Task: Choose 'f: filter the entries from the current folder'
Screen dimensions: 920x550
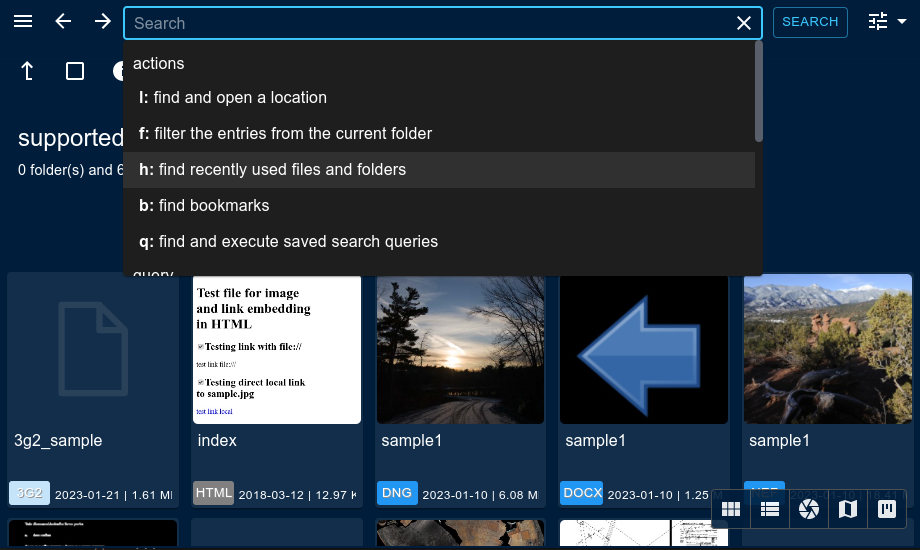Action: tap(439, 133)
